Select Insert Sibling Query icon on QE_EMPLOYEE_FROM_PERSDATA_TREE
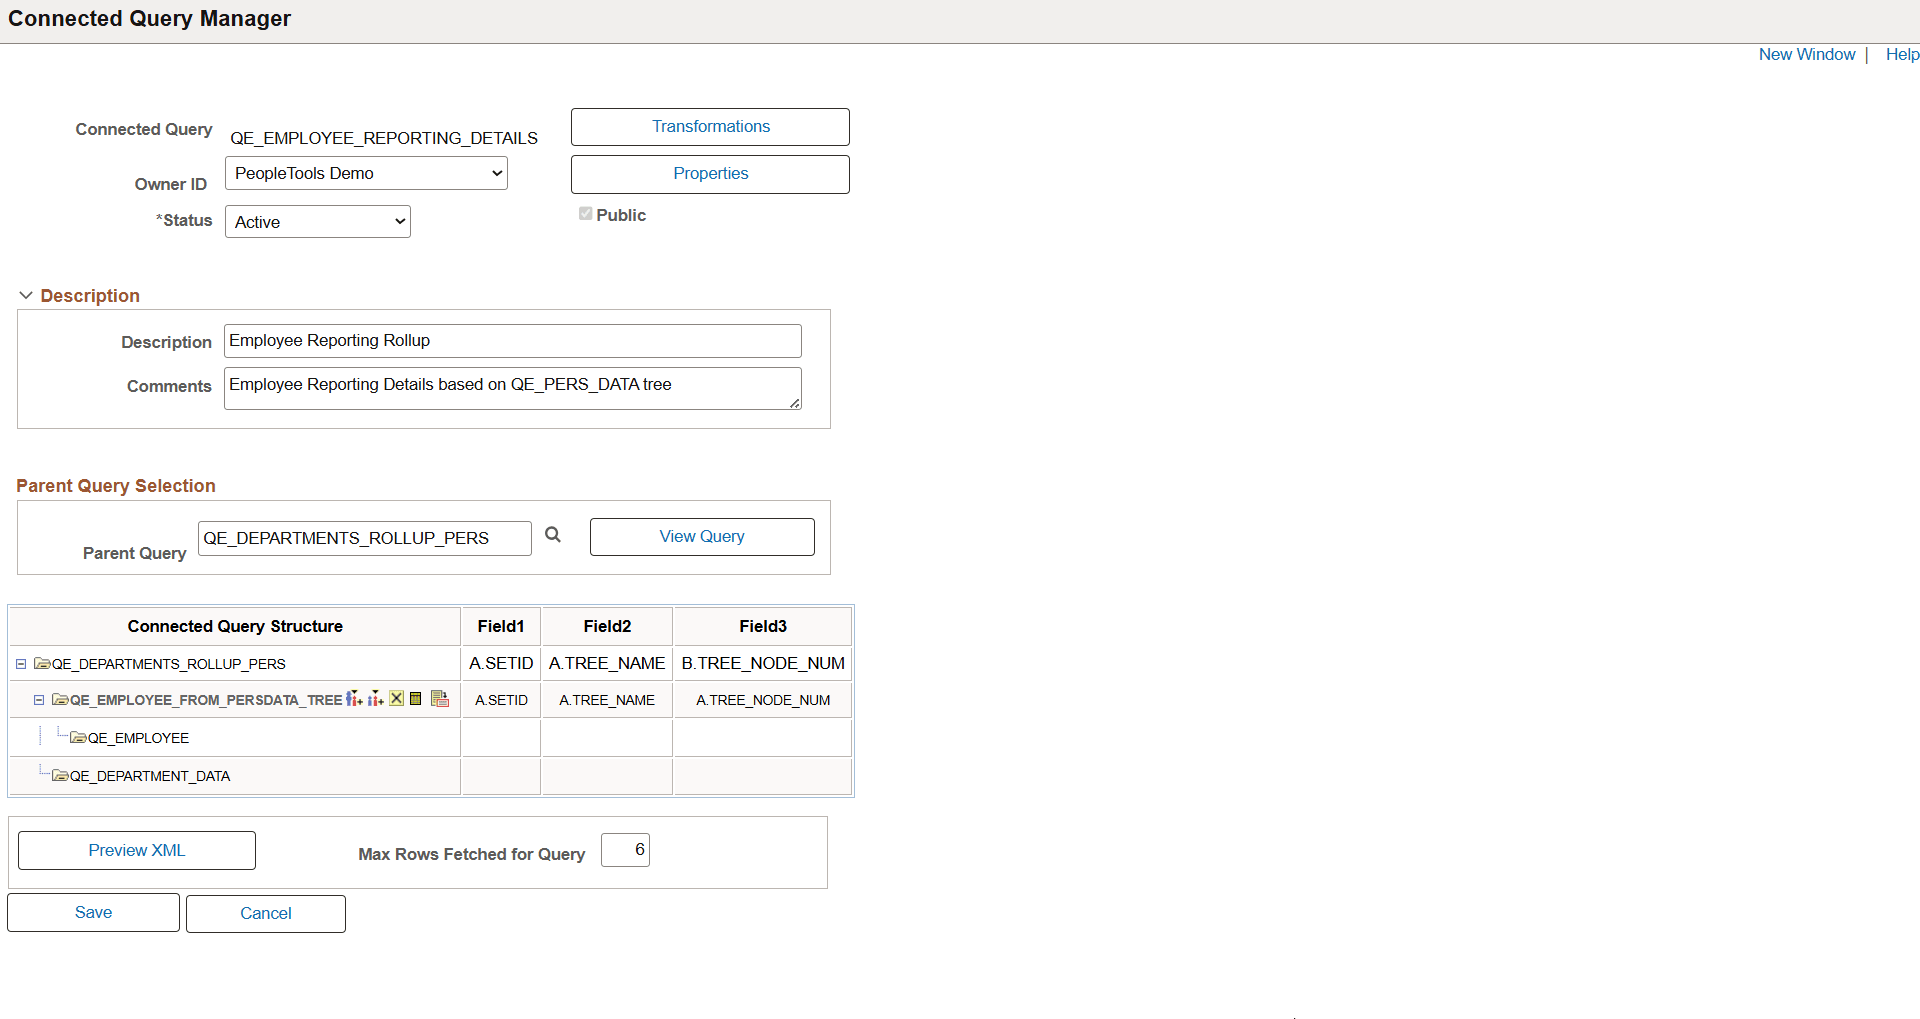This screenshot has width=1920, height=1019. [376, 698]
